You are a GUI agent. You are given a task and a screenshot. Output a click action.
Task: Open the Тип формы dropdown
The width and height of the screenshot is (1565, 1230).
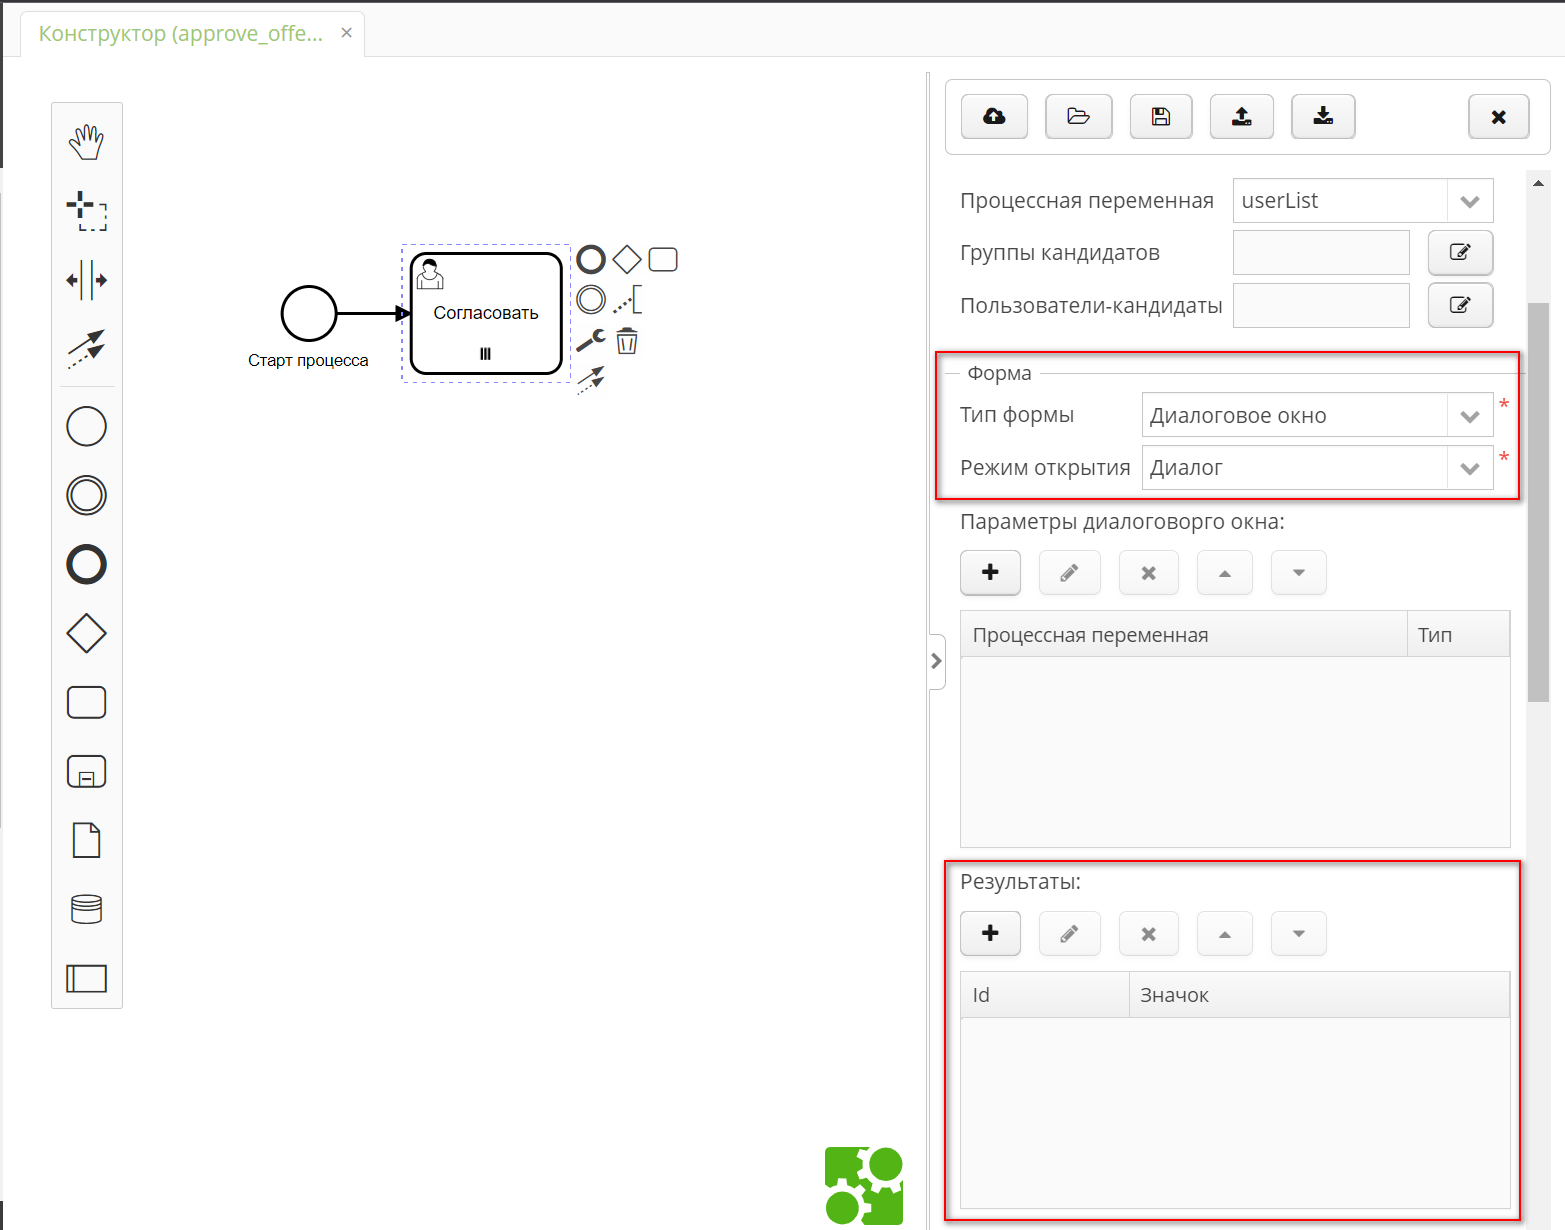(x=1469, y=415)
